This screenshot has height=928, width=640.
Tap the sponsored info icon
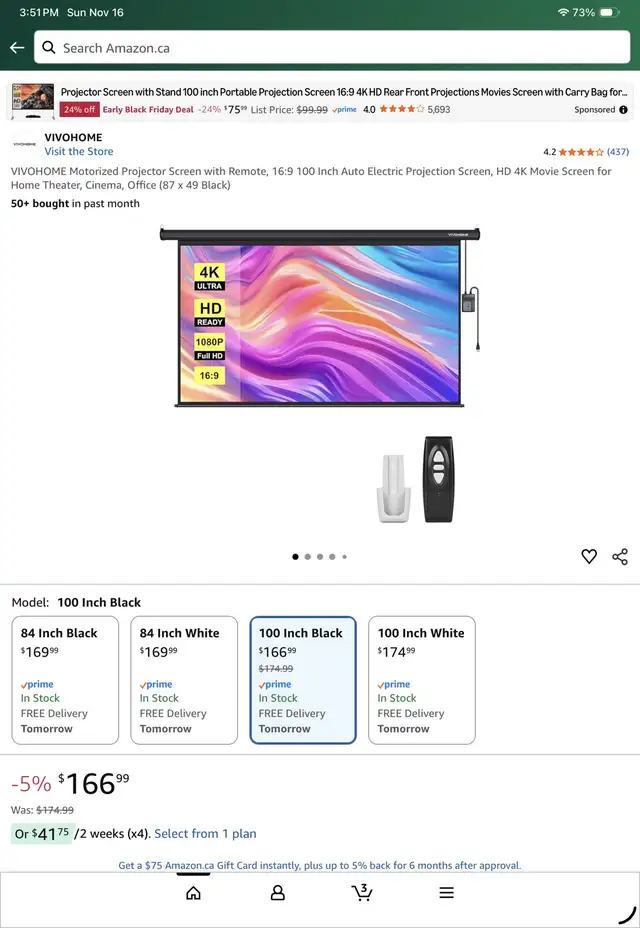623,109
